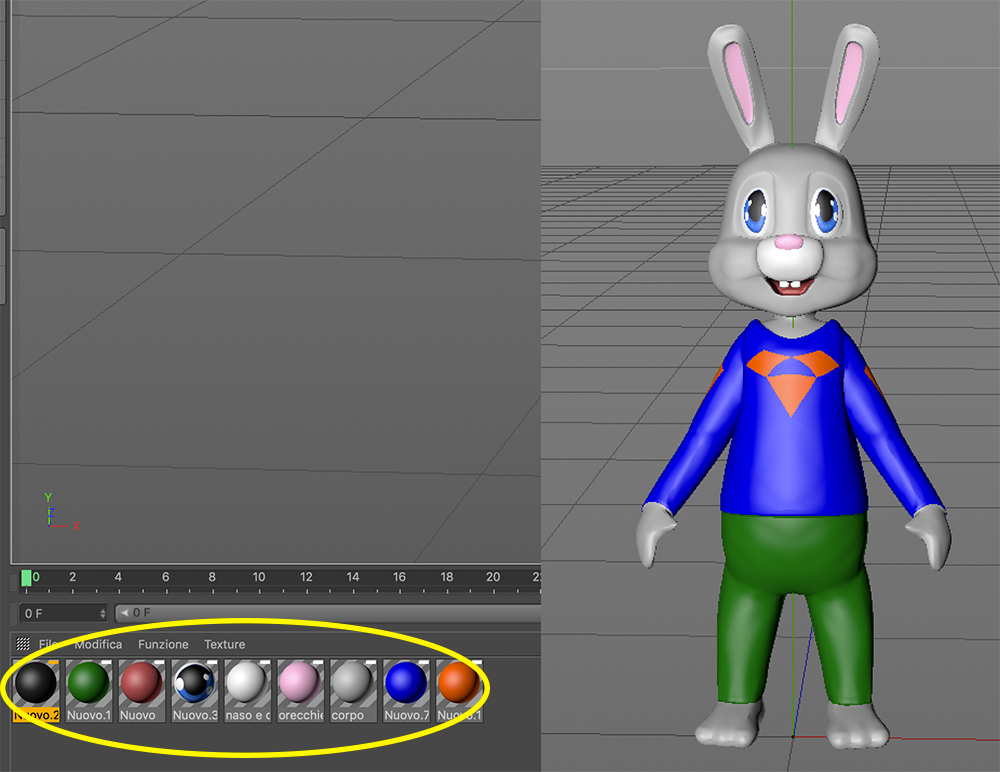Click the '0 F' preview range slider
Screen dimensions: 1000x772
click(x=328, y=612)
